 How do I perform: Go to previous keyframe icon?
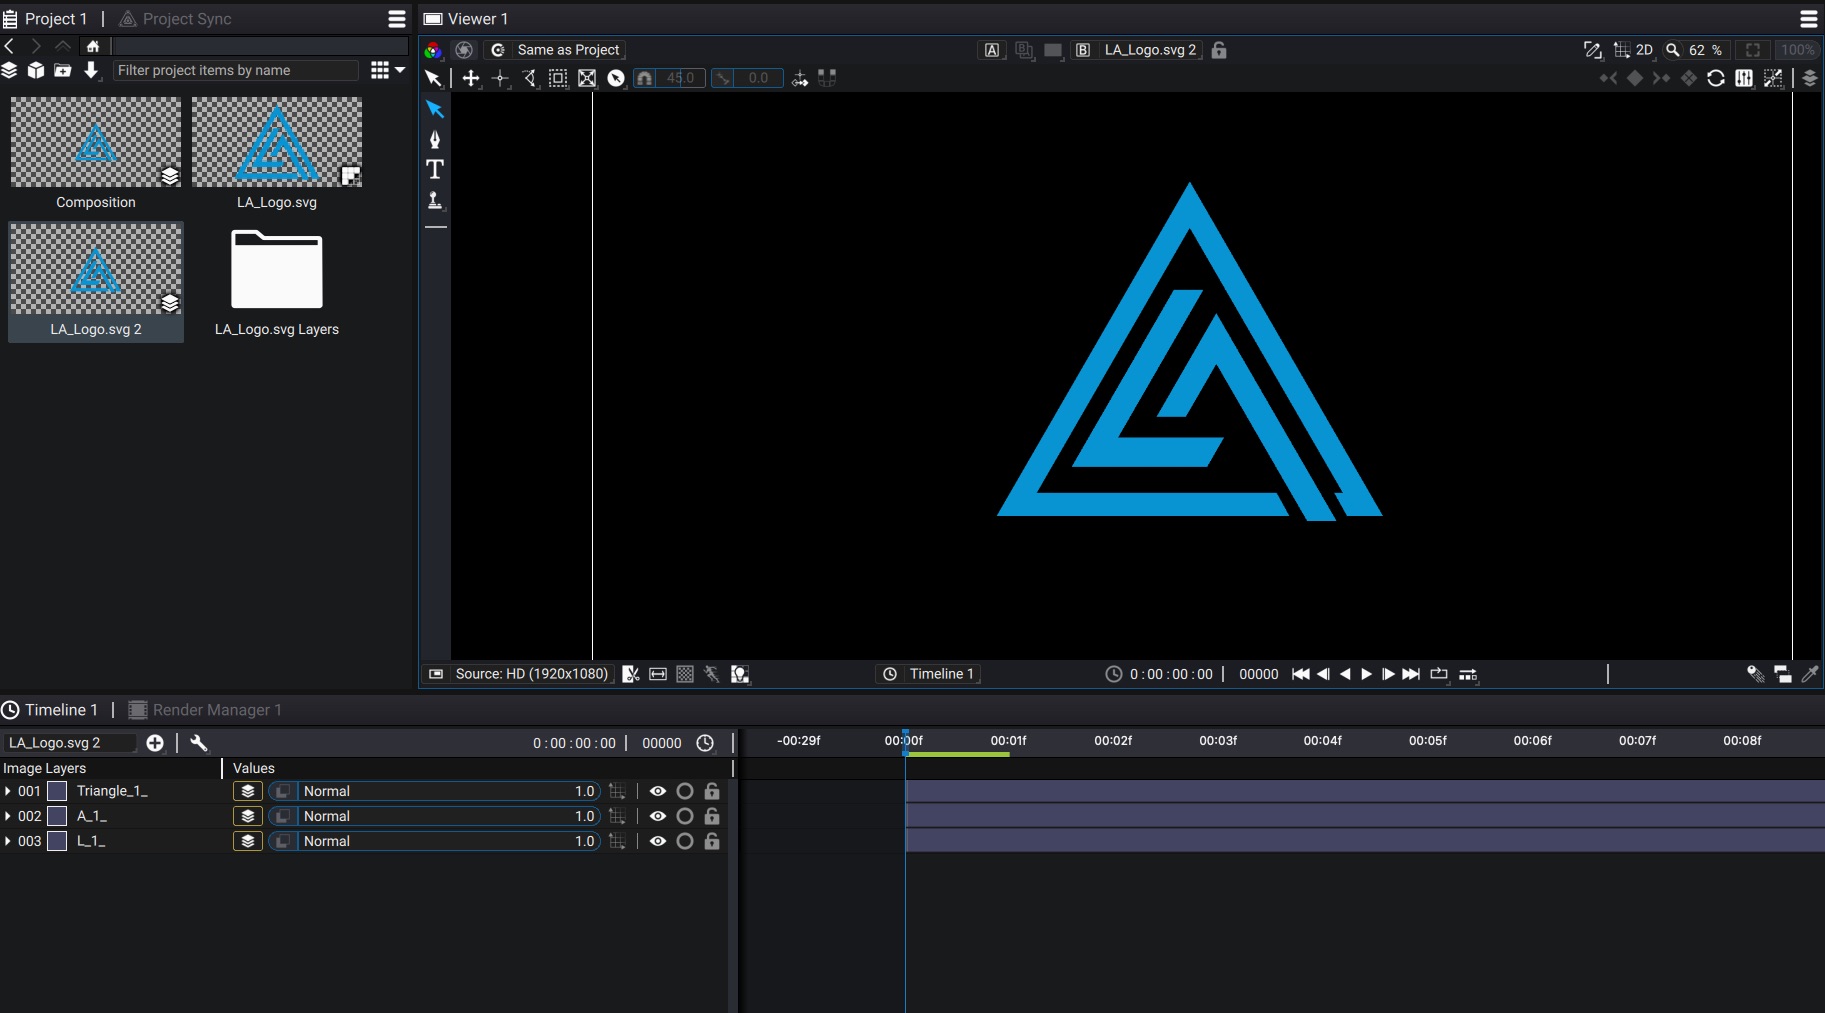[1608, 78]
